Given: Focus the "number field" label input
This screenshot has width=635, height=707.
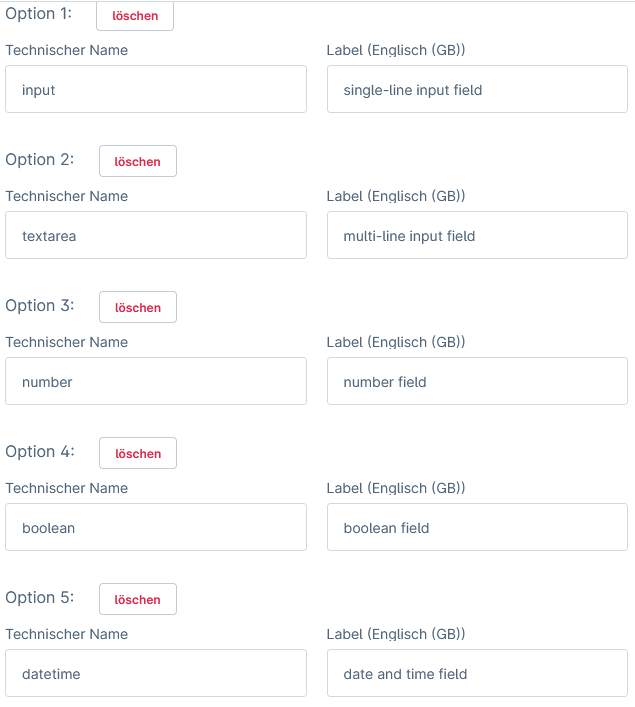Looking at the screenshot, I should coord(477,382).
